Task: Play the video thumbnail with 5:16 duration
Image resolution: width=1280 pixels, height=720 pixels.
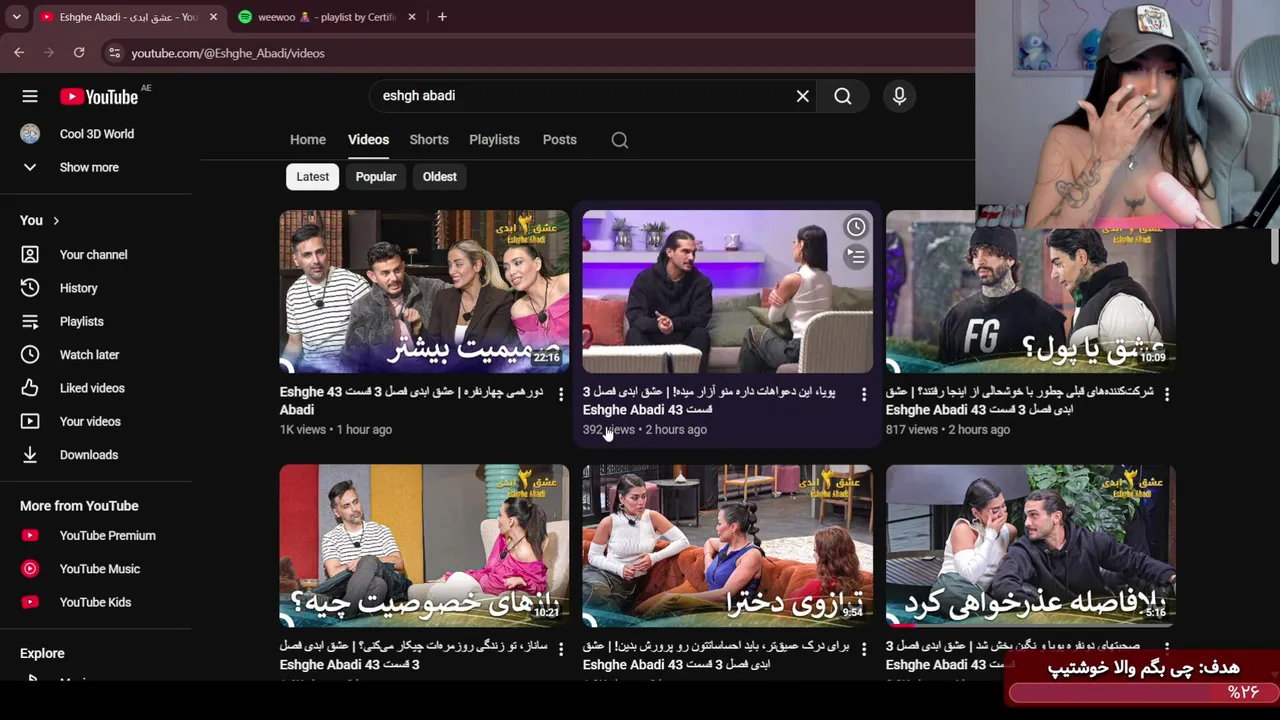Action: [x=1030, y=546]
